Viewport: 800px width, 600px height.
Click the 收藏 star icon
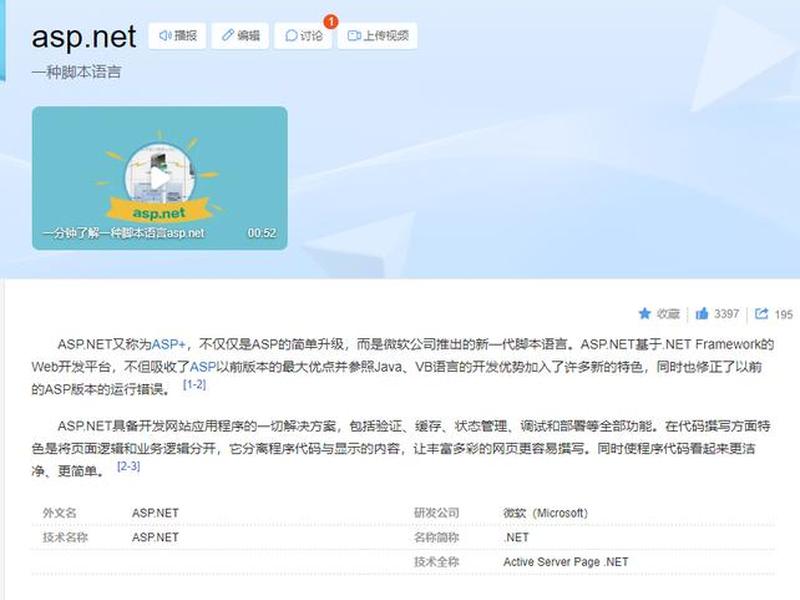(645, 313)
